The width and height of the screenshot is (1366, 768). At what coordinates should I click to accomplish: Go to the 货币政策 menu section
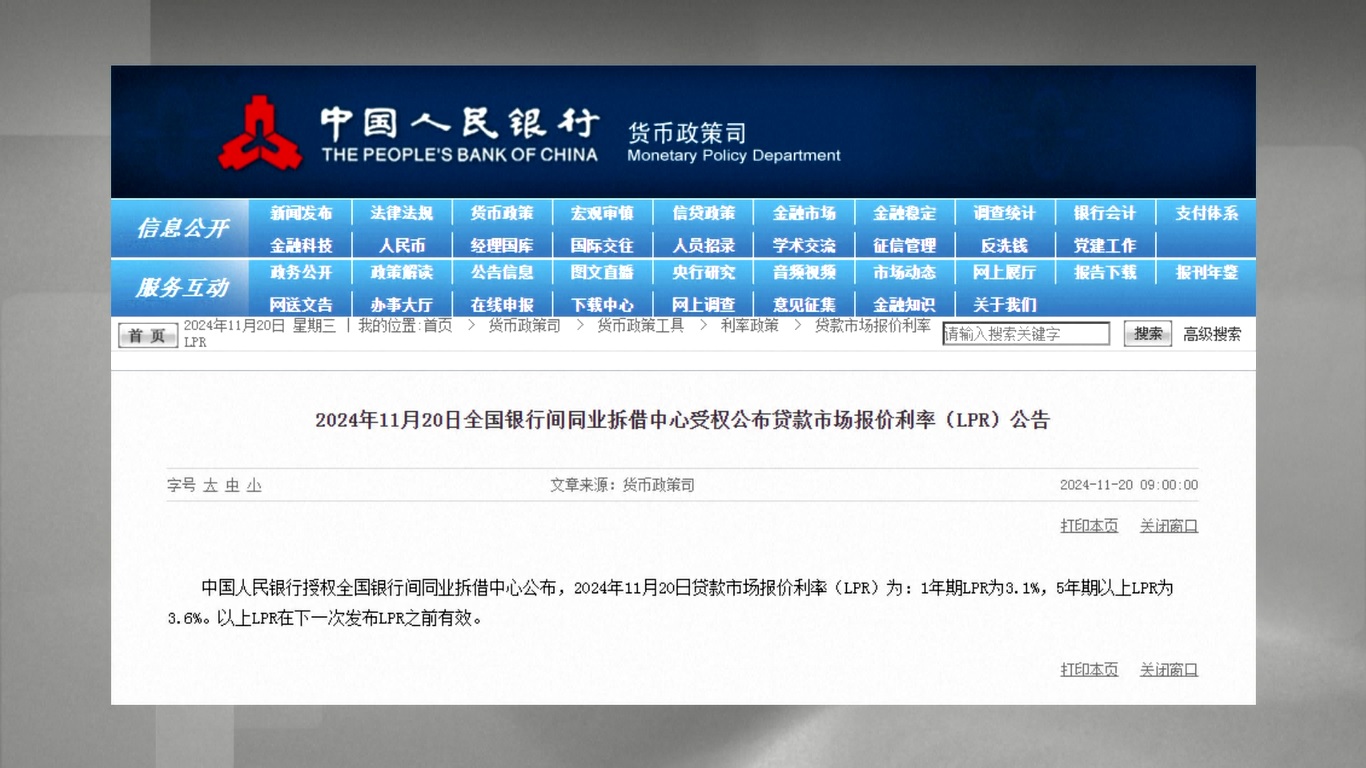tap(502, 213)
